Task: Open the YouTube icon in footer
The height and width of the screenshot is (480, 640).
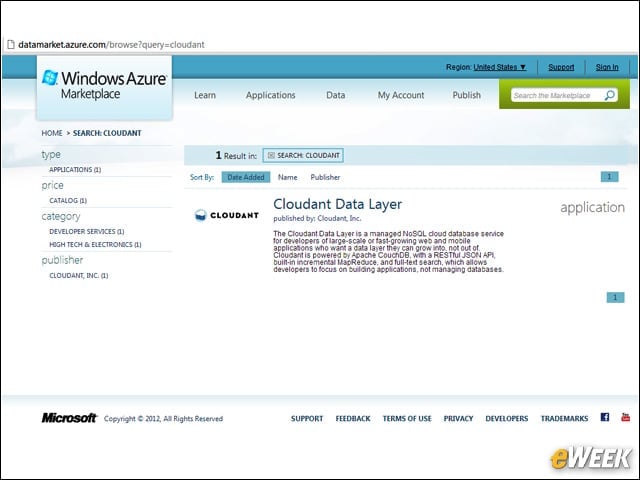Action: pyautogui.click(x=625, y=417)
